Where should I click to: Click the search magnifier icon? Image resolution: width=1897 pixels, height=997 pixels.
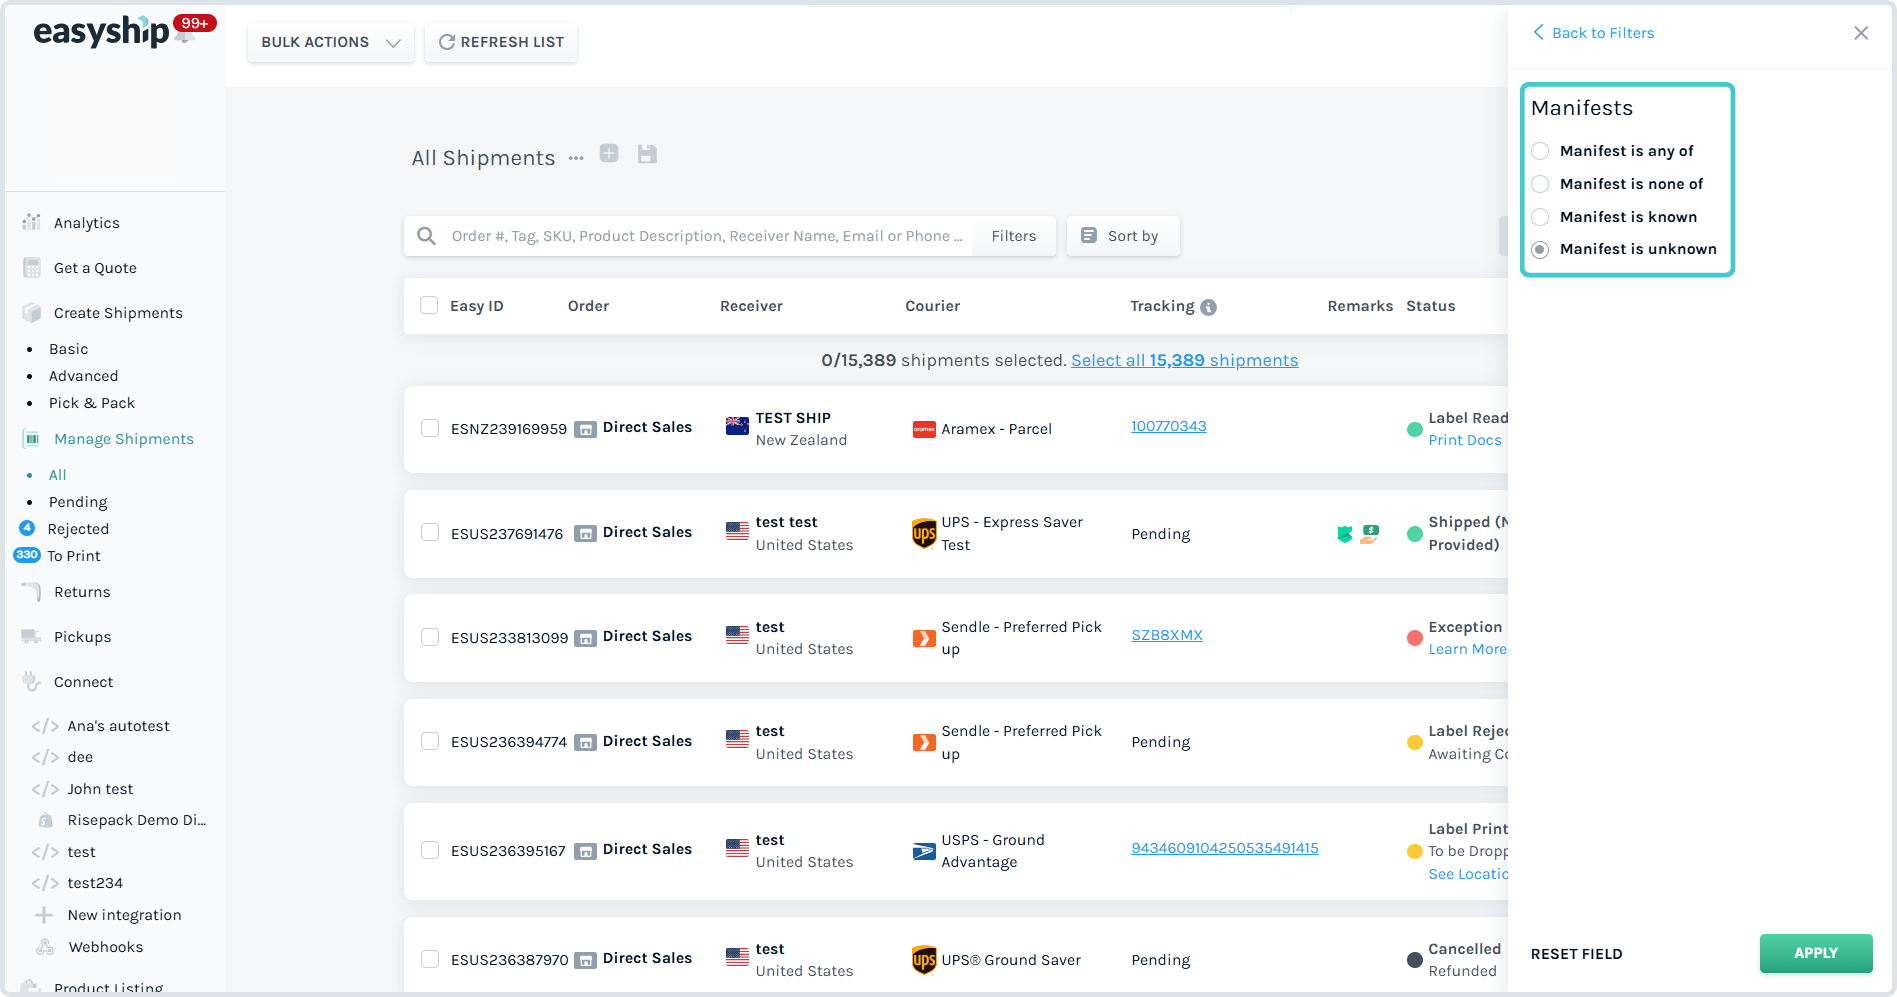(426, 236)
